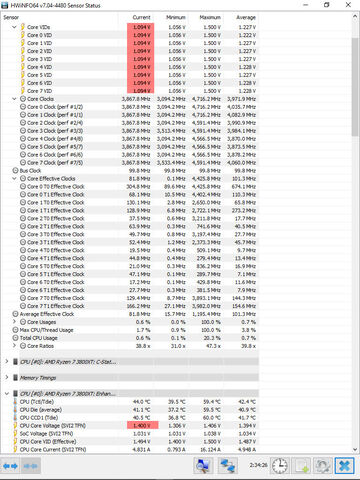Open sensor settings gear icon
The image size is (360, 480).
(323, 466)
